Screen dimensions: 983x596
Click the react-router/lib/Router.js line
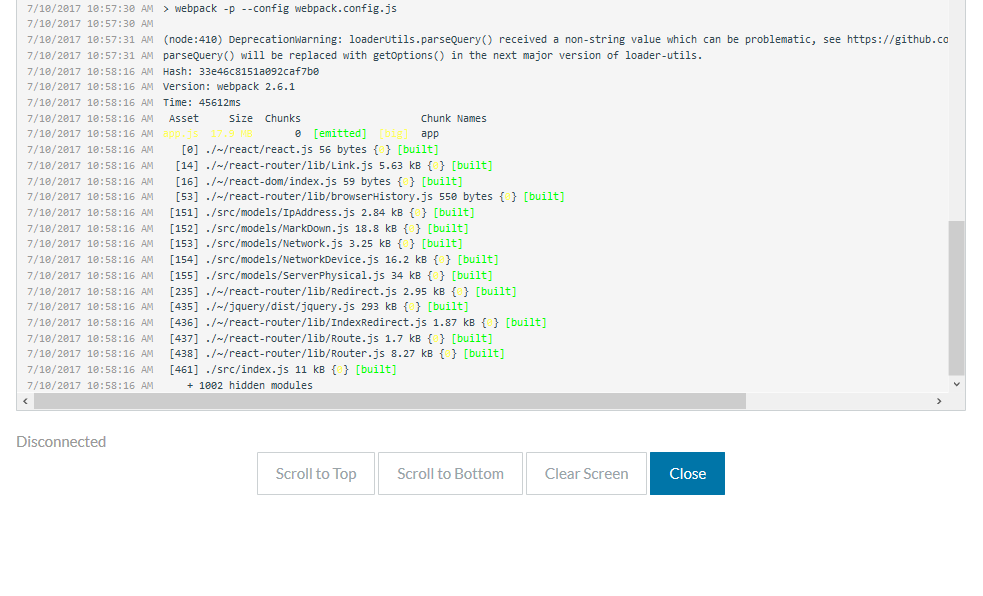pos(337,353)
